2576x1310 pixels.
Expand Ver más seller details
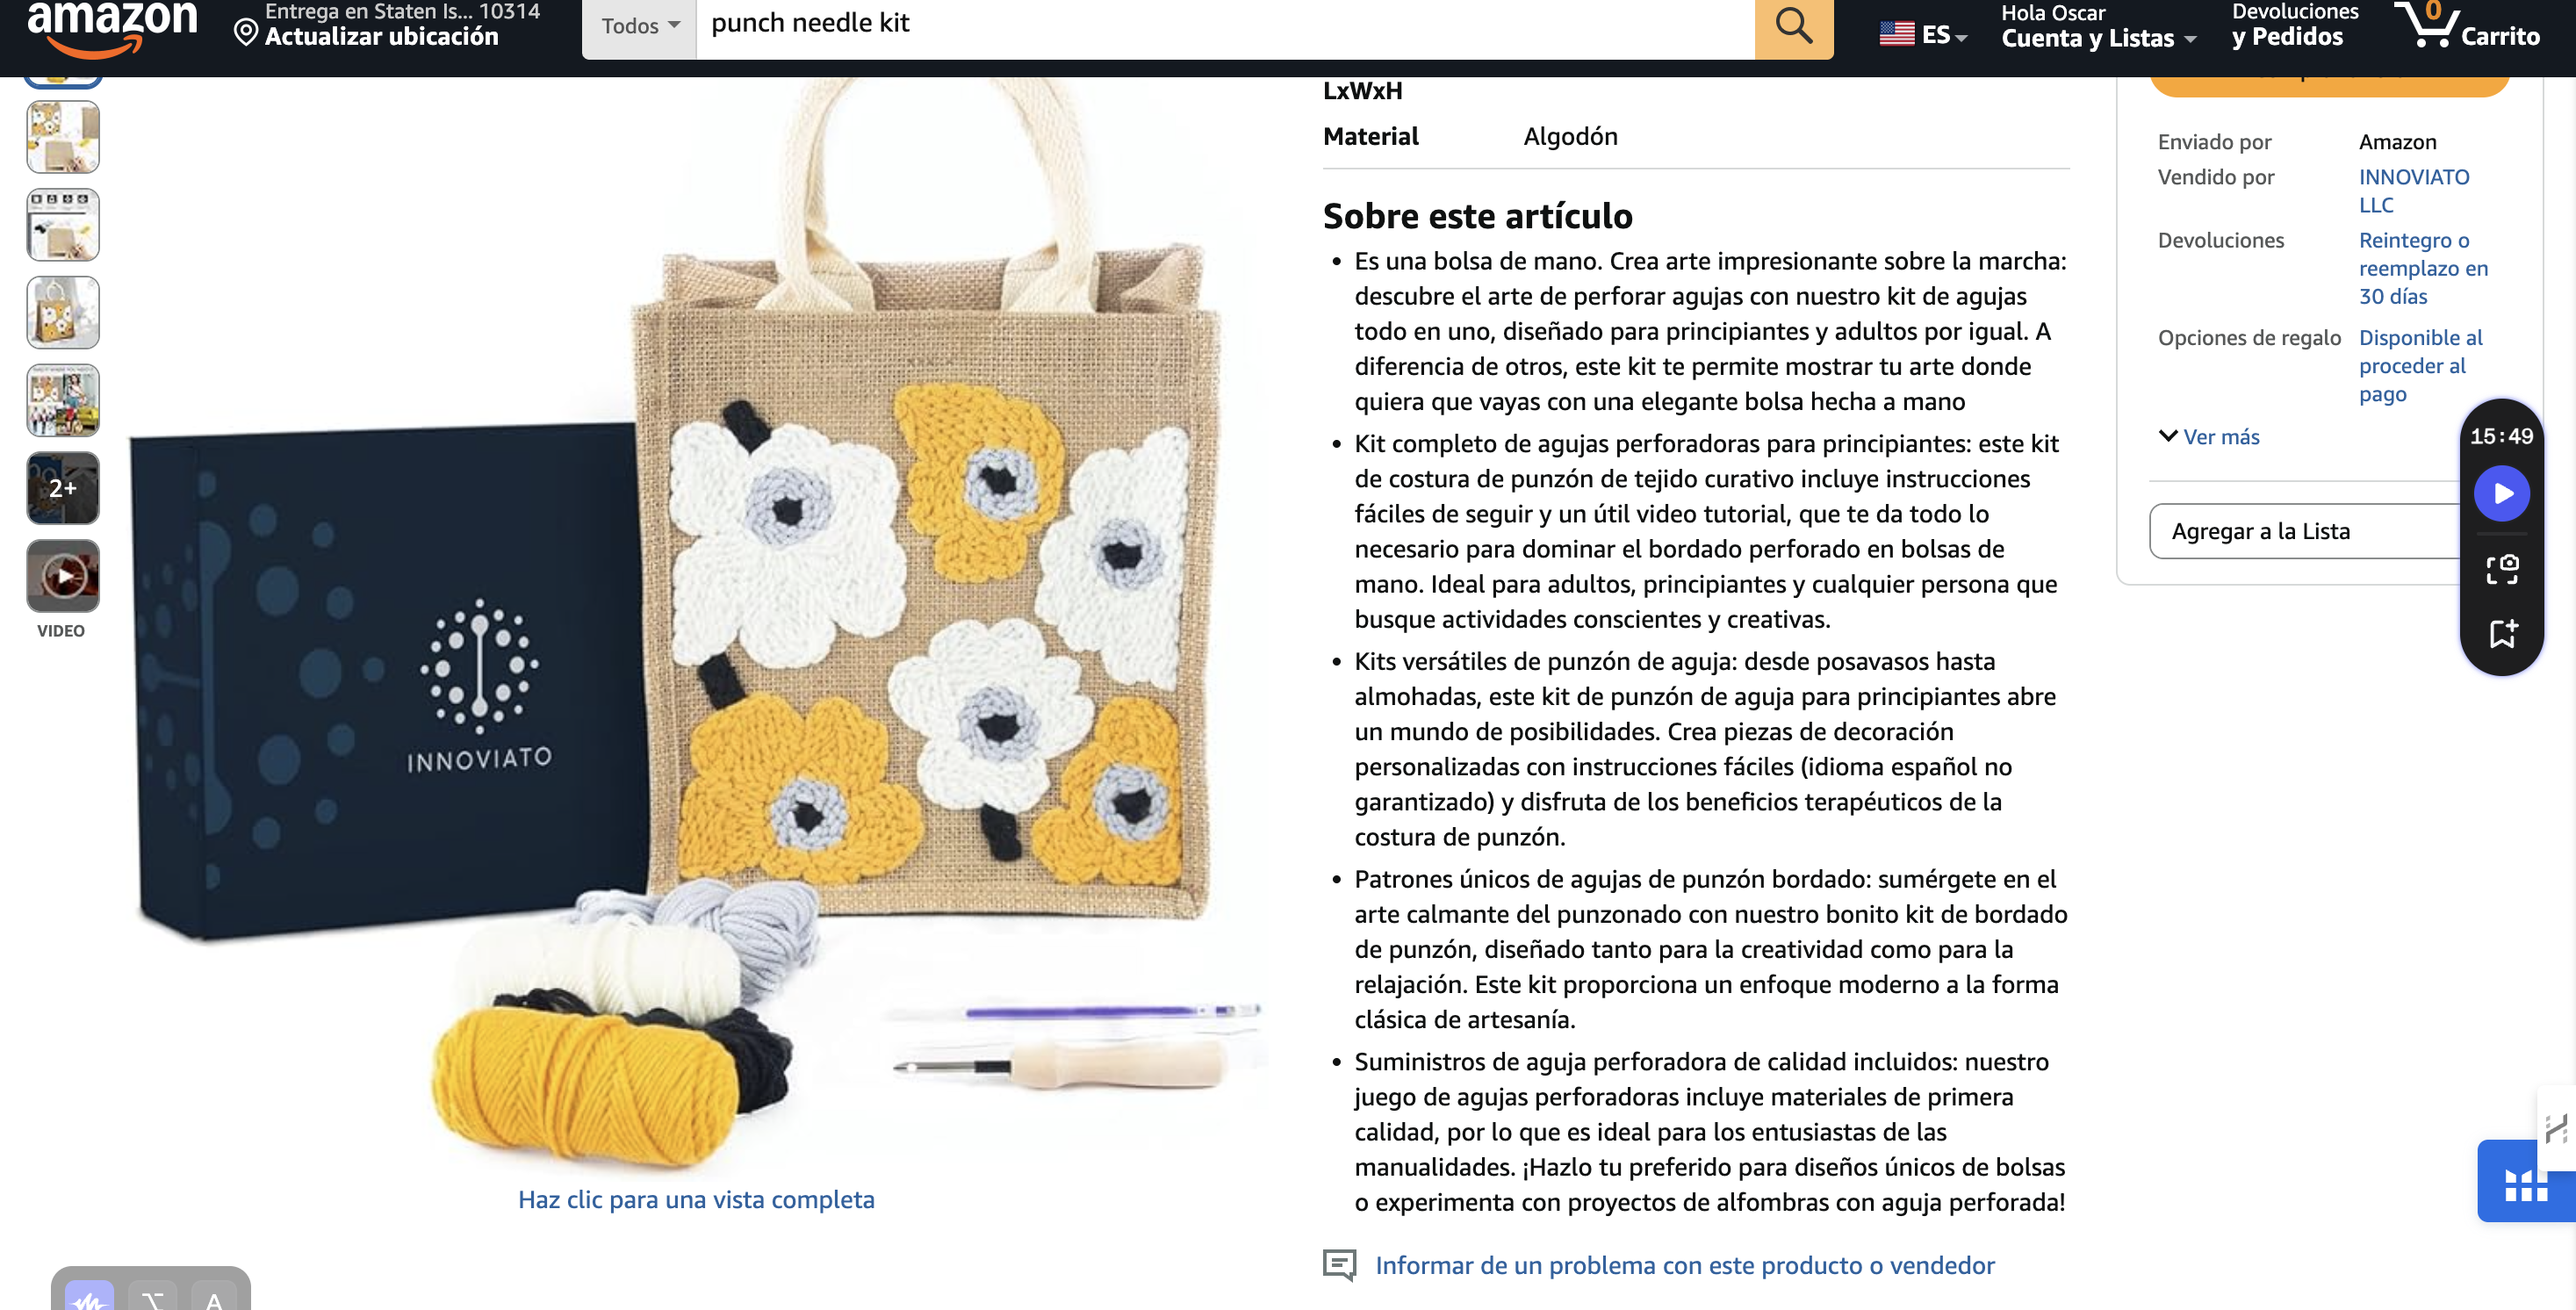[2209, 437]
